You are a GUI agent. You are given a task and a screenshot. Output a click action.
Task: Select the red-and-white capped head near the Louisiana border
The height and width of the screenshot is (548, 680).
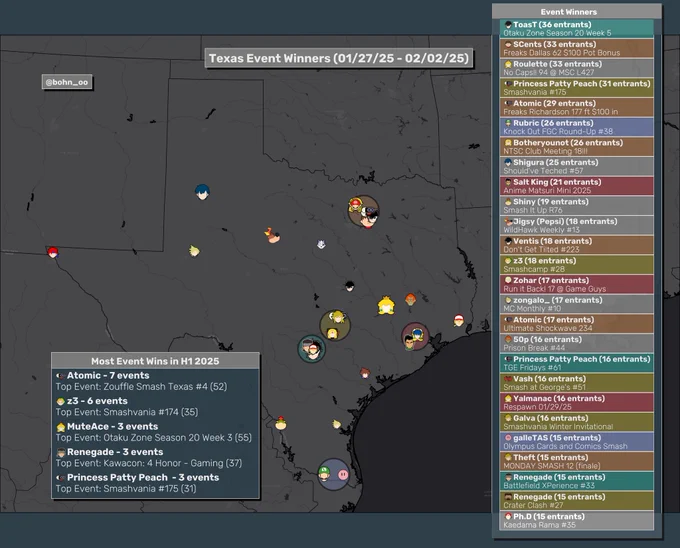[x=459, y=320]
